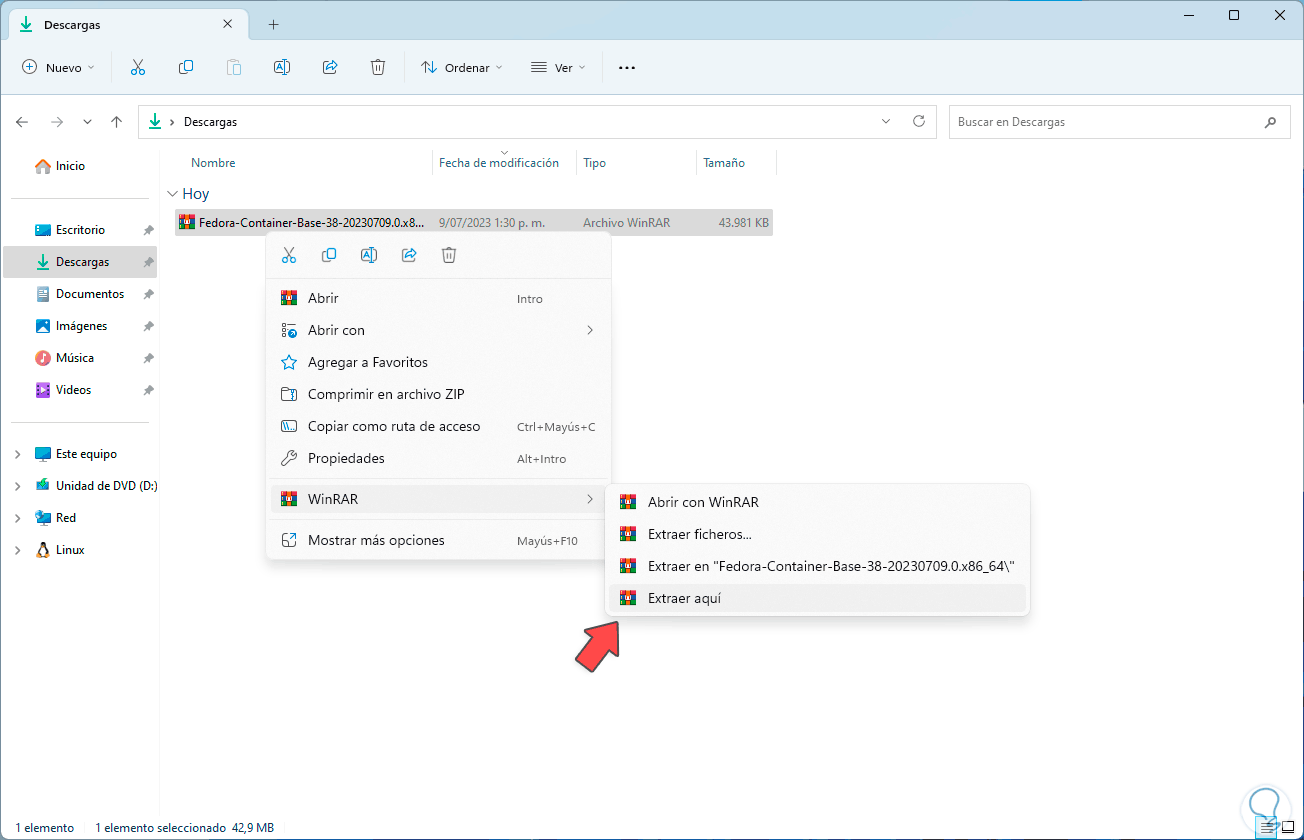Image resolution: width=1304 pixels, height=840 pixels.
Task: Click the 43.981 KB size cell
Action: (x=743, y=223)
